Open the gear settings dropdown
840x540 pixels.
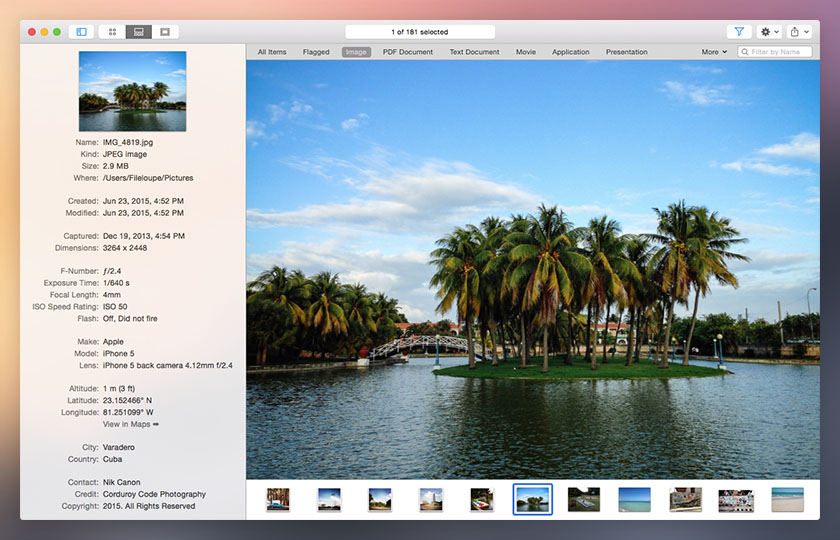(x=769, y=32)
